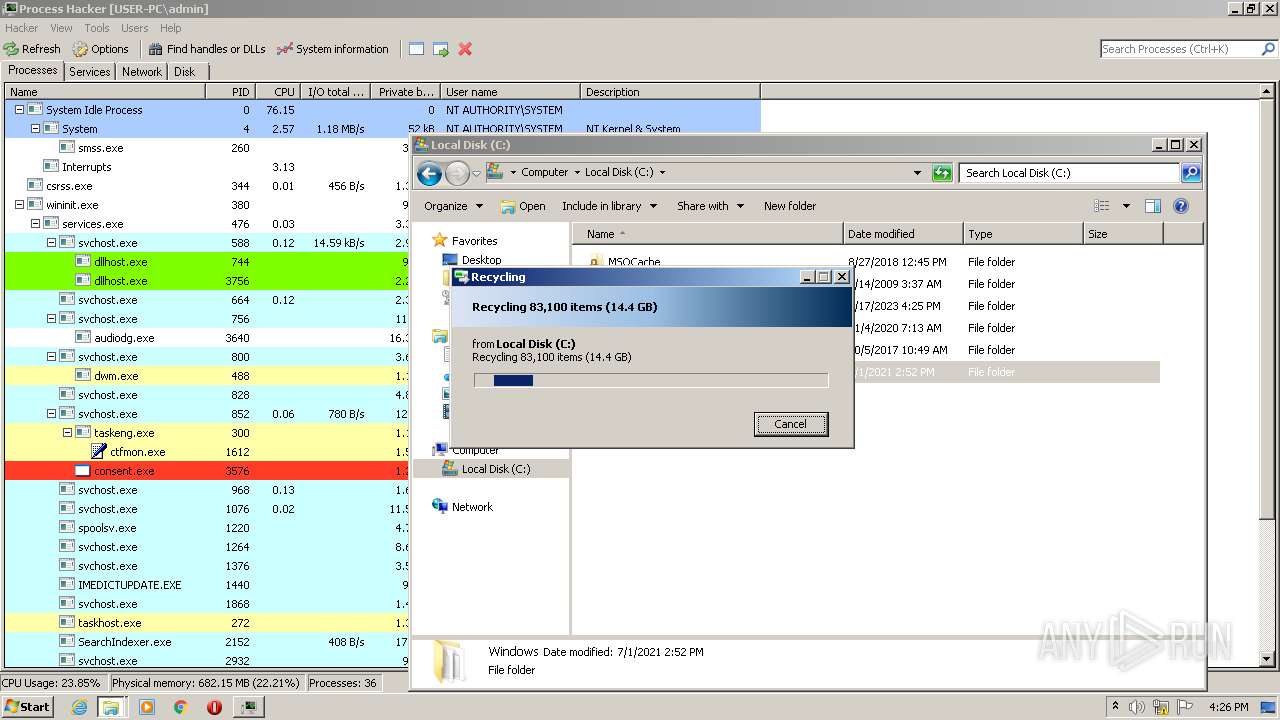Screen dimensions: 1280x720
Task: Collapse the System Idle Process tree node
Action: coord(19,110)
